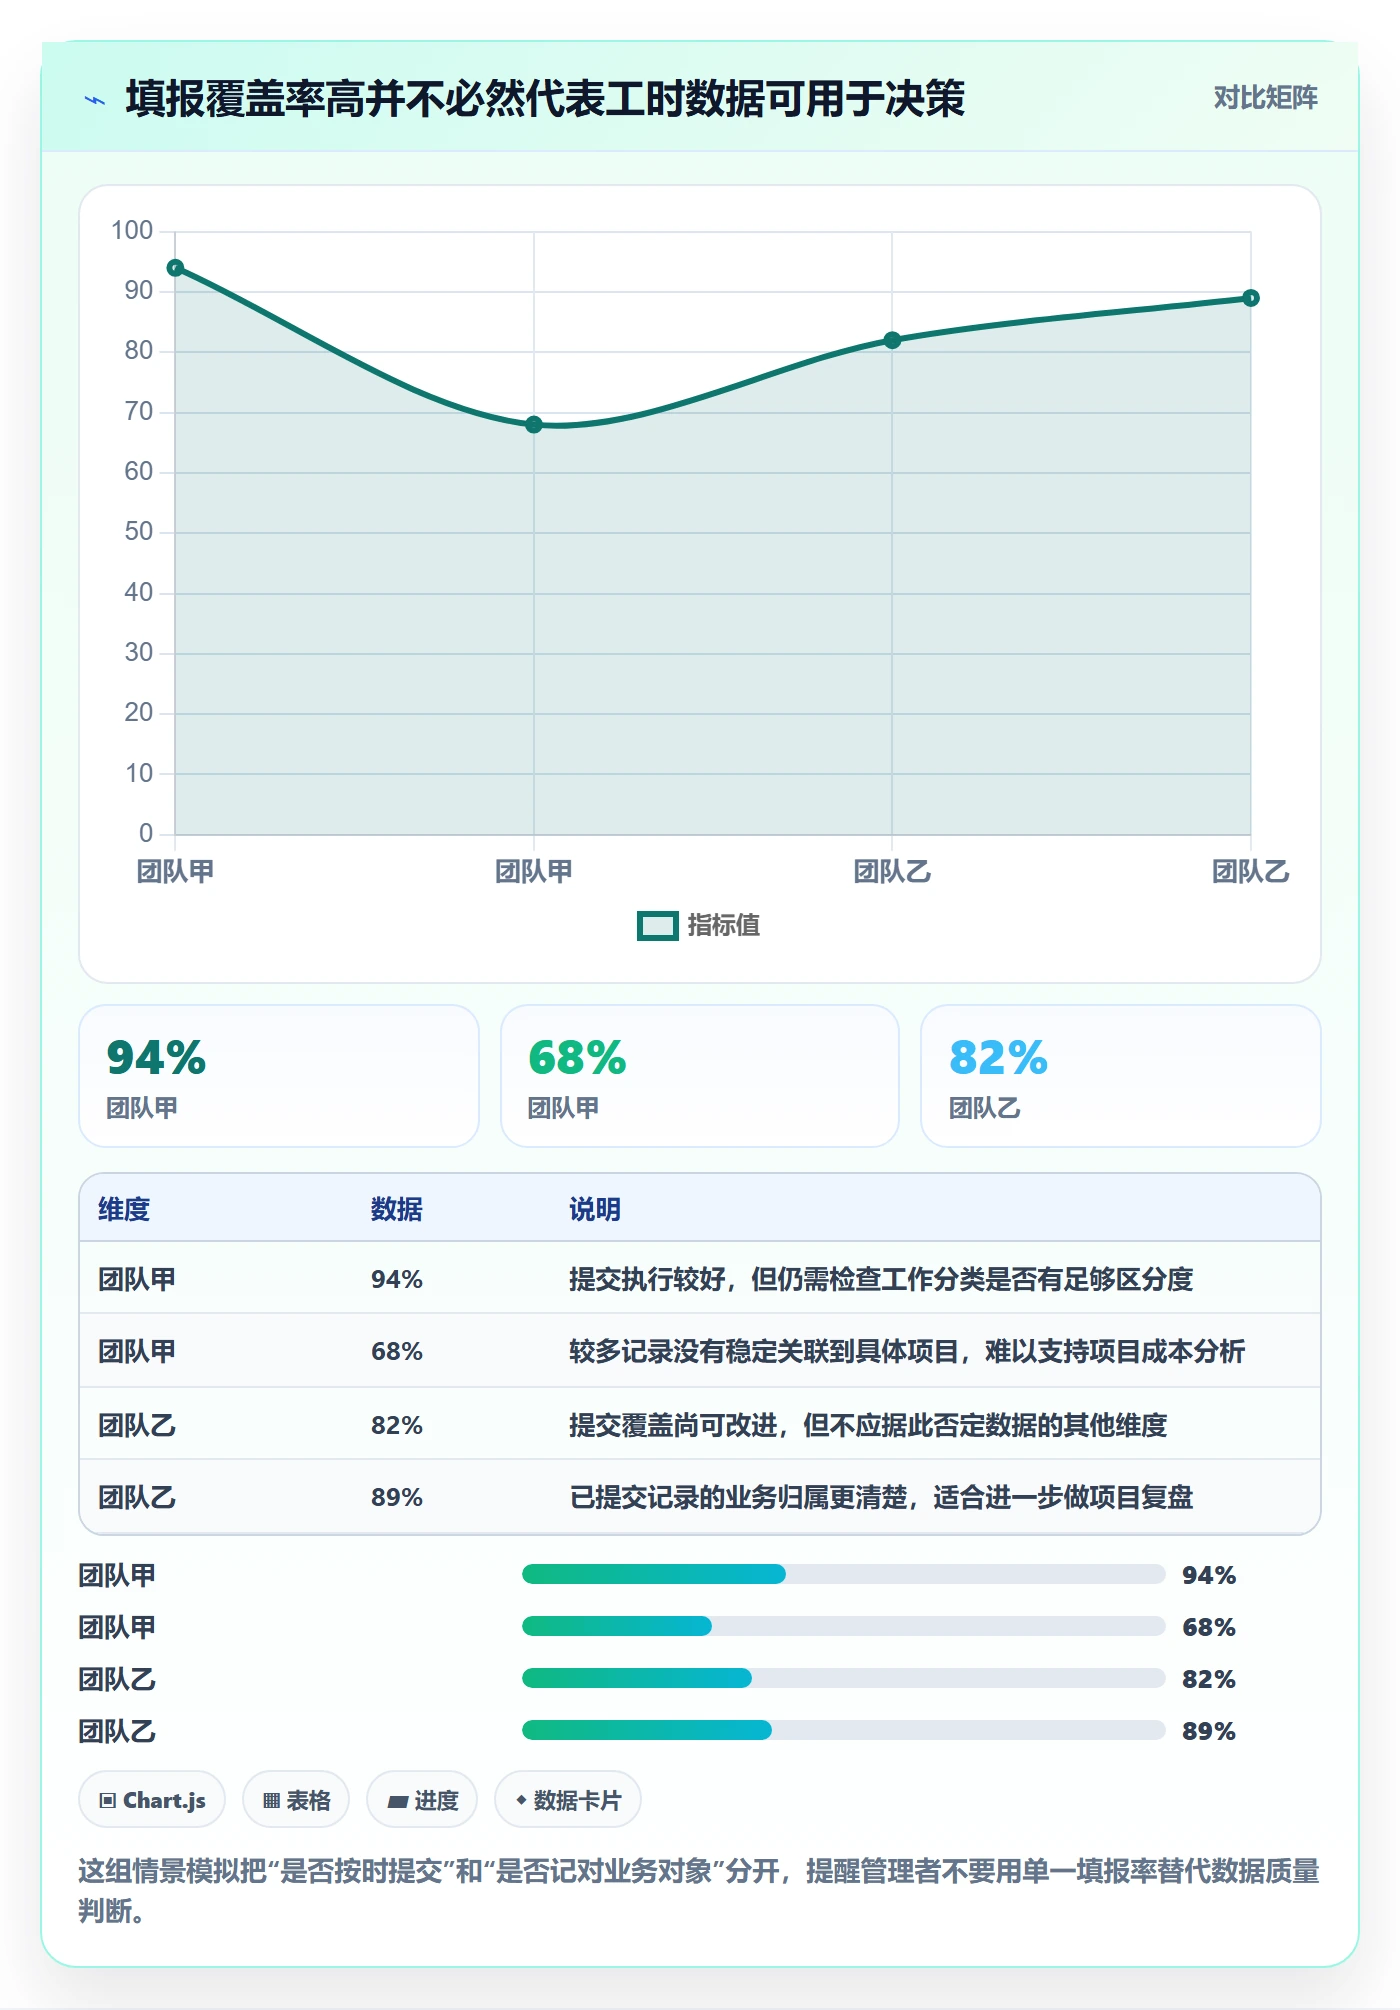
Task: Open the Chart.js chip
Action: point(152,1800)
